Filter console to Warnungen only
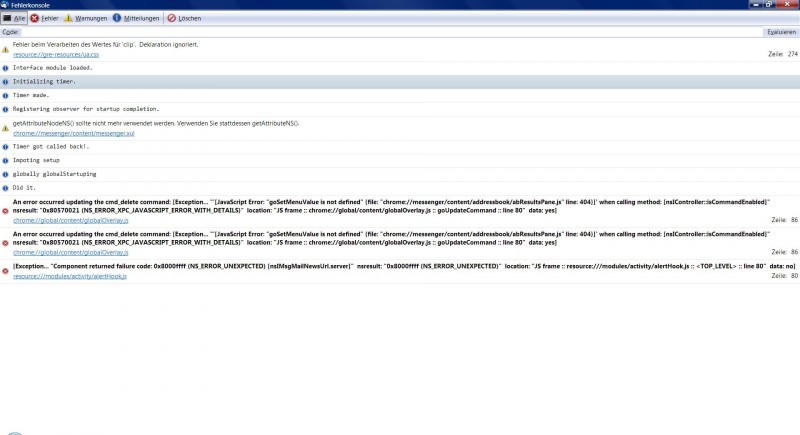This screenshot has height=435, width=800. tap(83, 18)
